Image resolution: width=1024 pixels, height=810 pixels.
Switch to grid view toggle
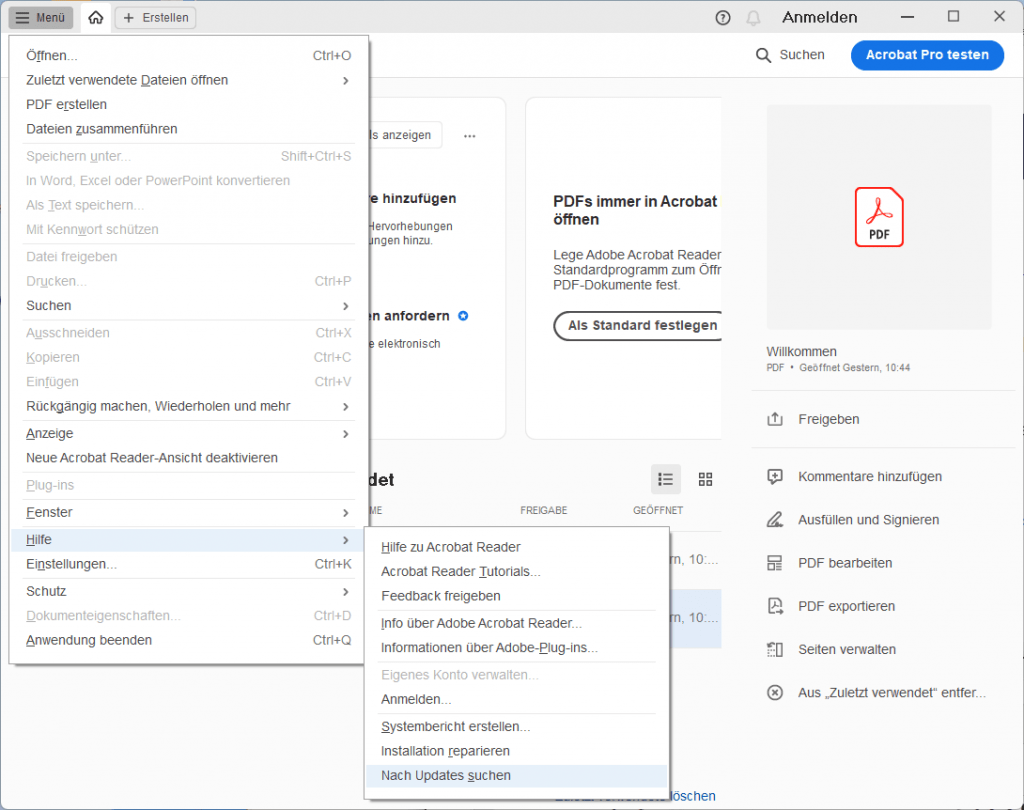click(705, 480)
